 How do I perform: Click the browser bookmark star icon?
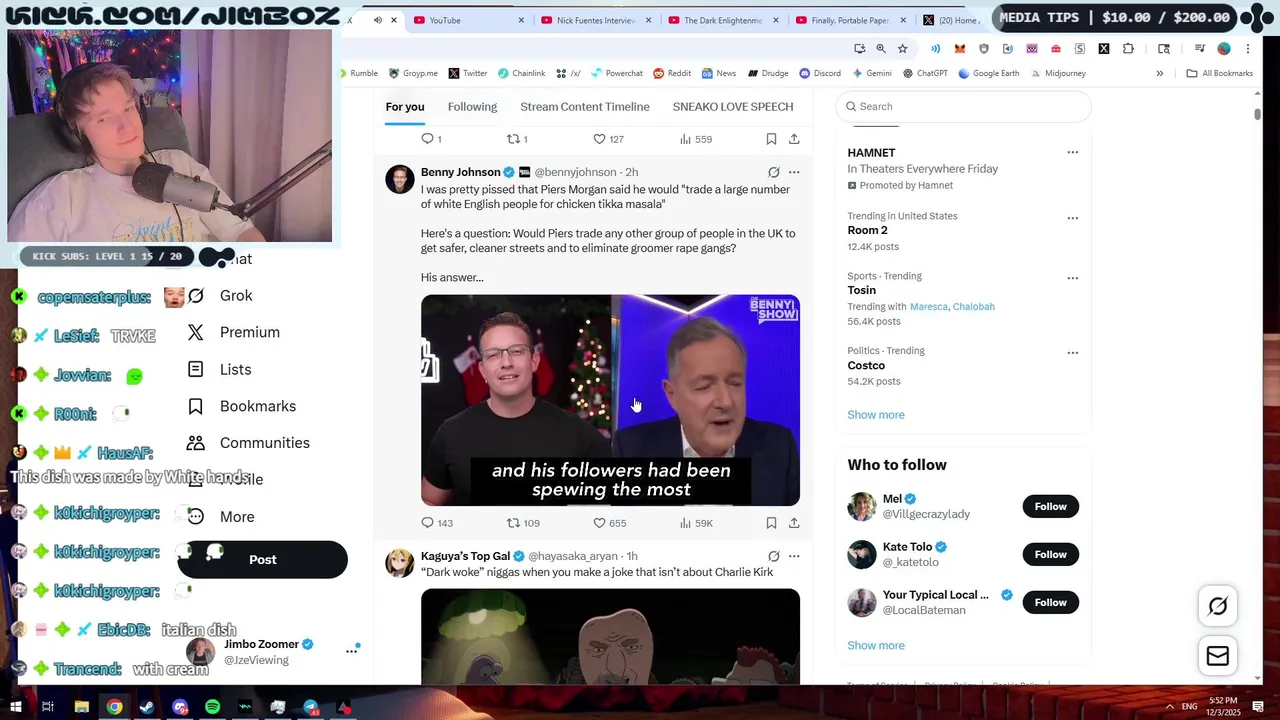tap(902, 48)
